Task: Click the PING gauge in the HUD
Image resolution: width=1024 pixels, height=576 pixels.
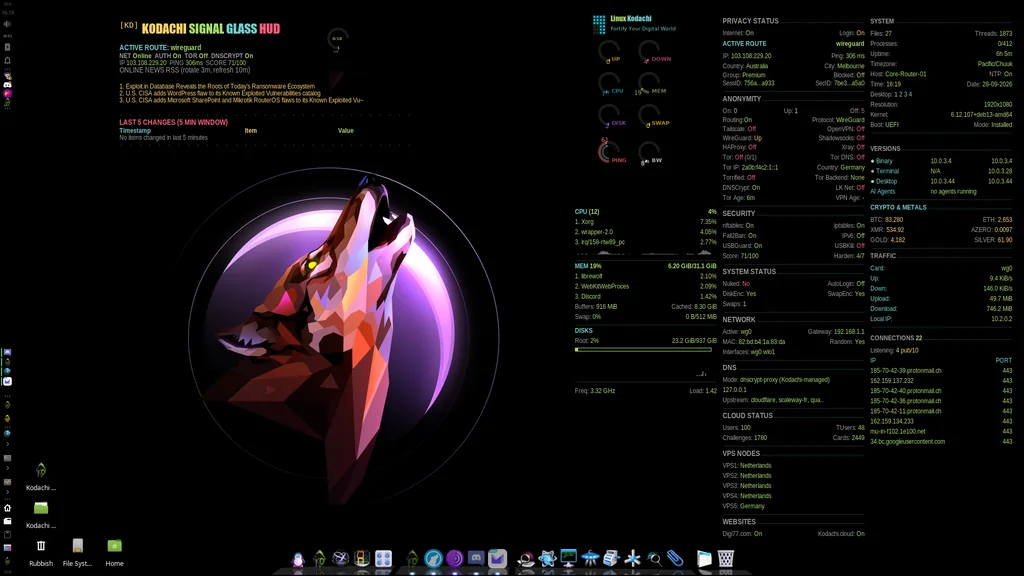Action: [612, 152]
